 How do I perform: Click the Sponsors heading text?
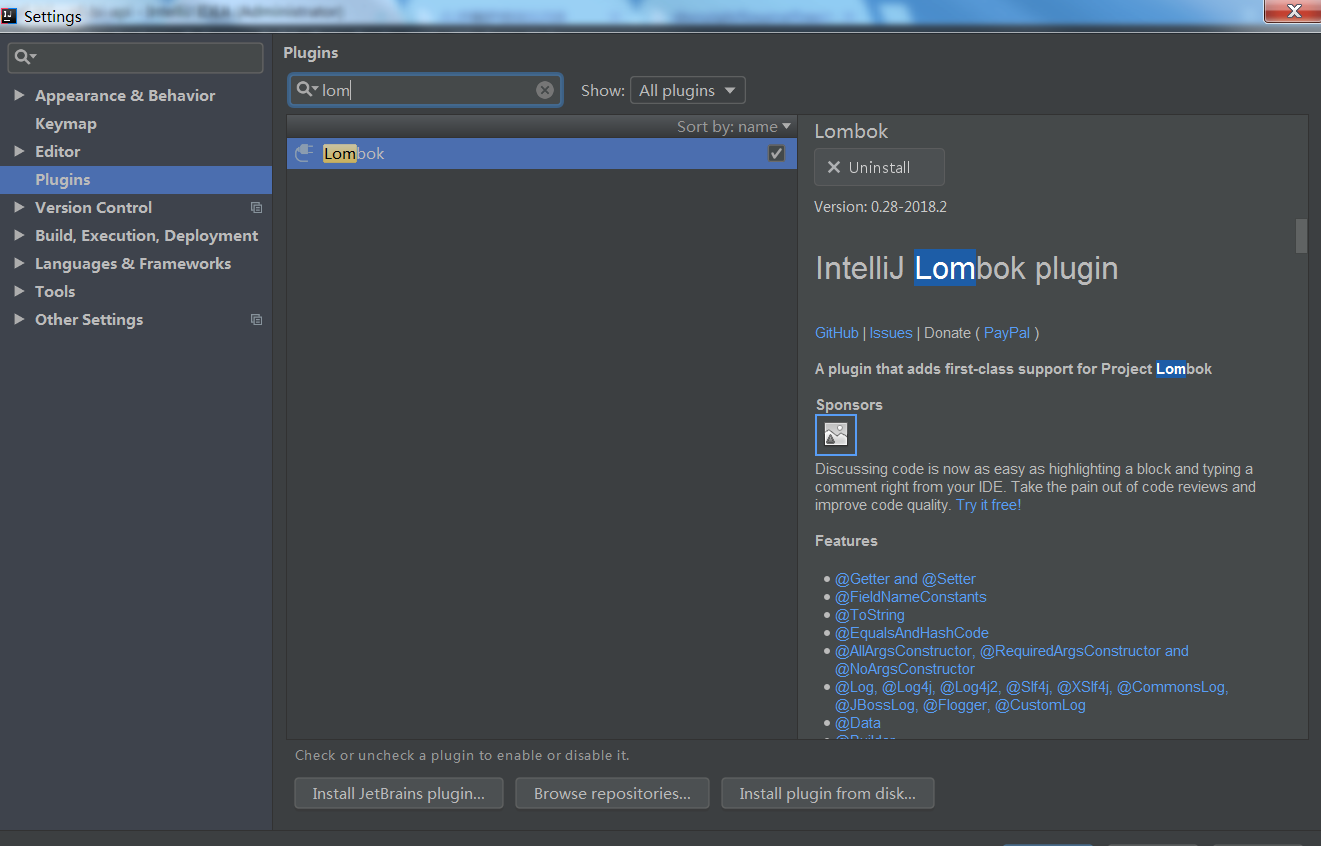click(x=849, y=405)
